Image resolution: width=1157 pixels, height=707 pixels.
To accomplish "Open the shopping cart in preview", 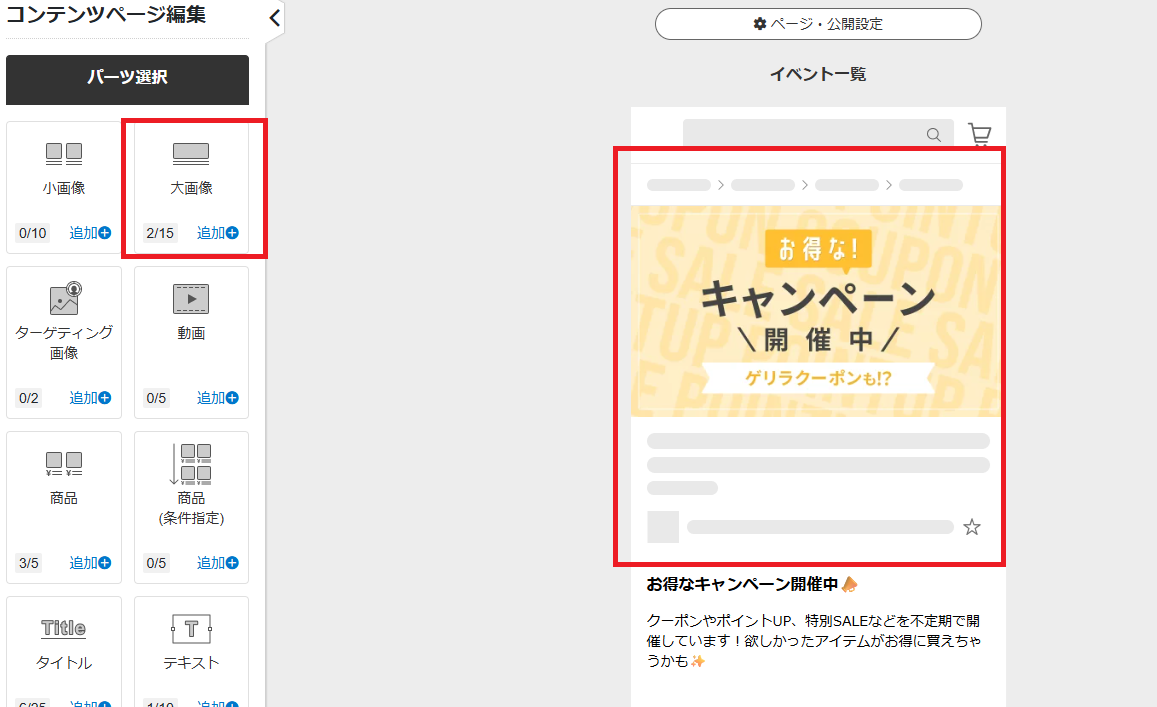I will (x=979, y=136).
